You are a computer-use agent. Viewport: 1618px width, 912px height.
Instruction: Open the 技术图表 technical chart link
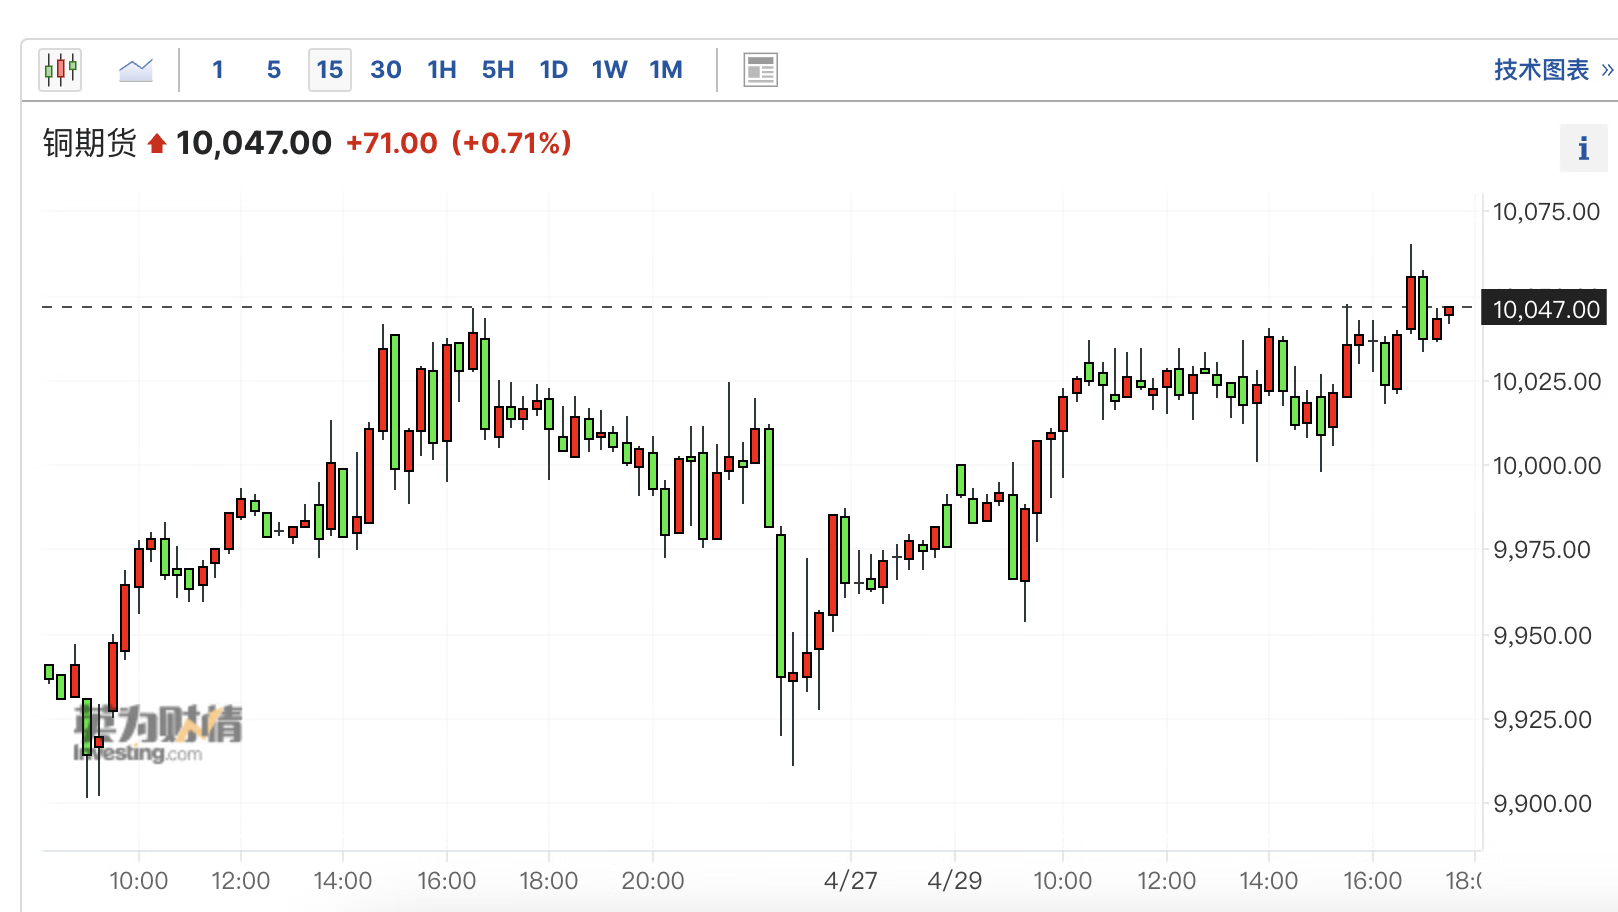tap(1551, 70)
